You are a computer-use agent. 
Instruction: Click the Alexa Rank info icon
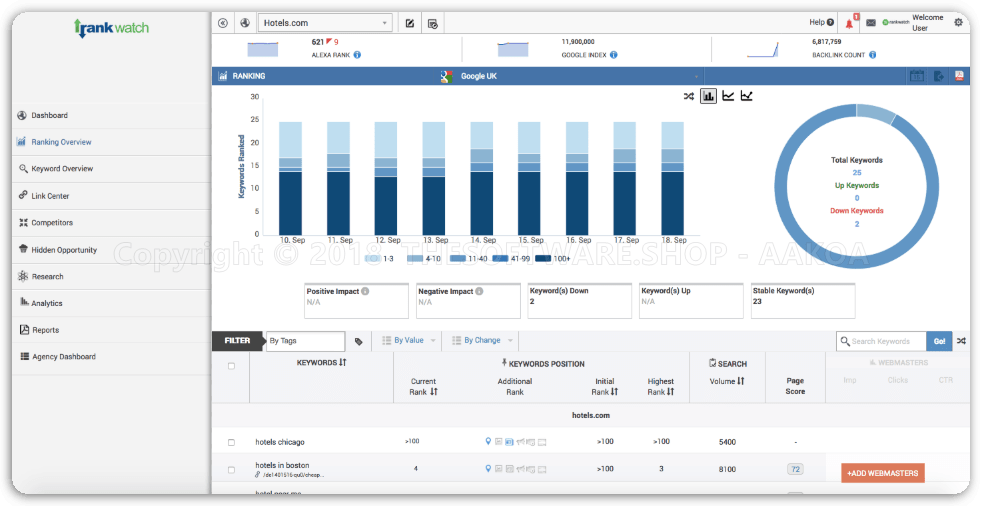point(358,55)
